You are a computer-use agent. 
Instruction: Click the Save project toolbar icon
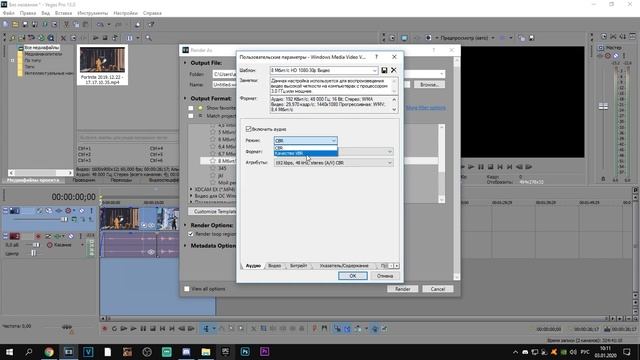(x=25, y=24)
